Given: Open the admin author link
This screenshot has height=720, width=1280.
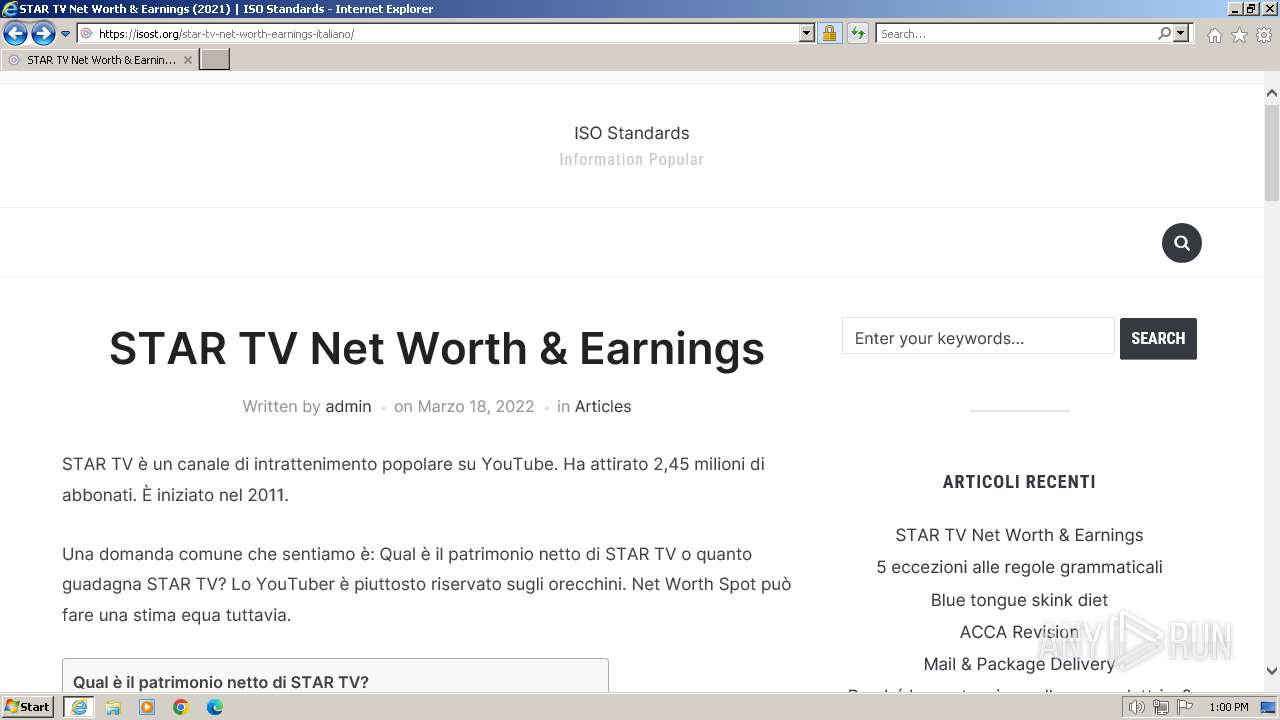Looking at the screenshot, I should click(x=348, y=406).
